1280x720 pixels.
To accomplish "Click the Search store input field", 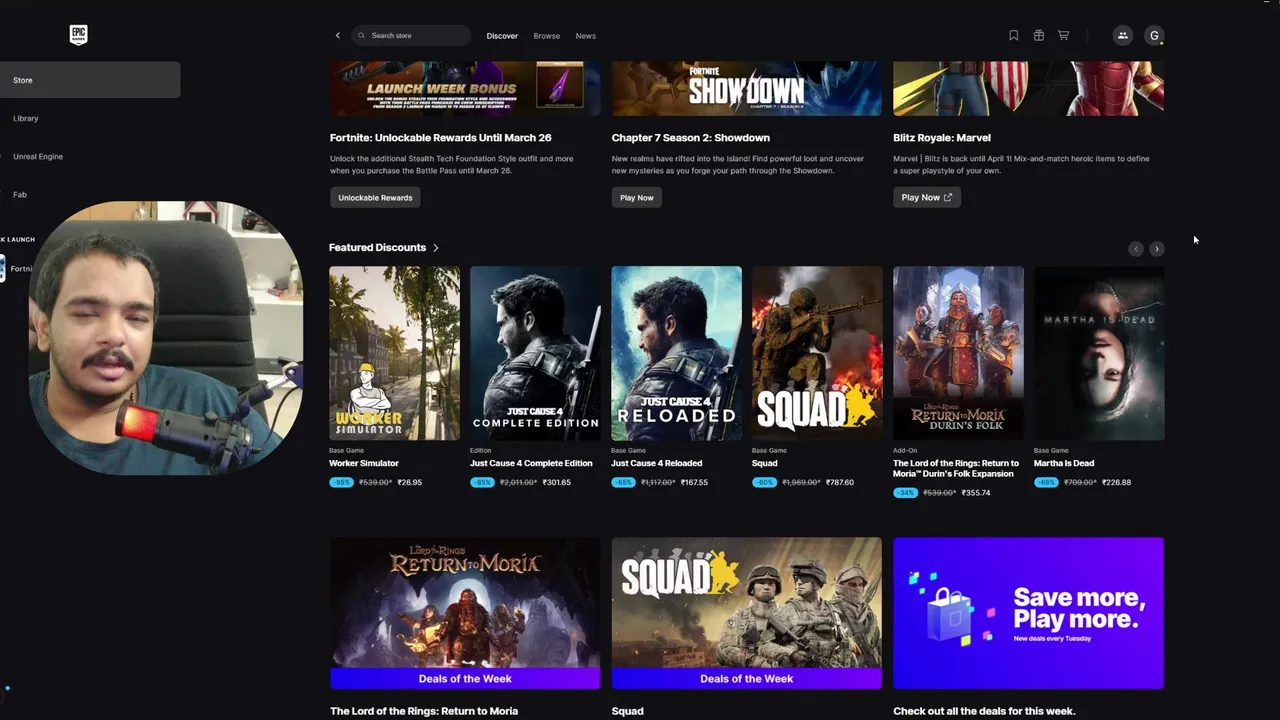I will [411, 36].
